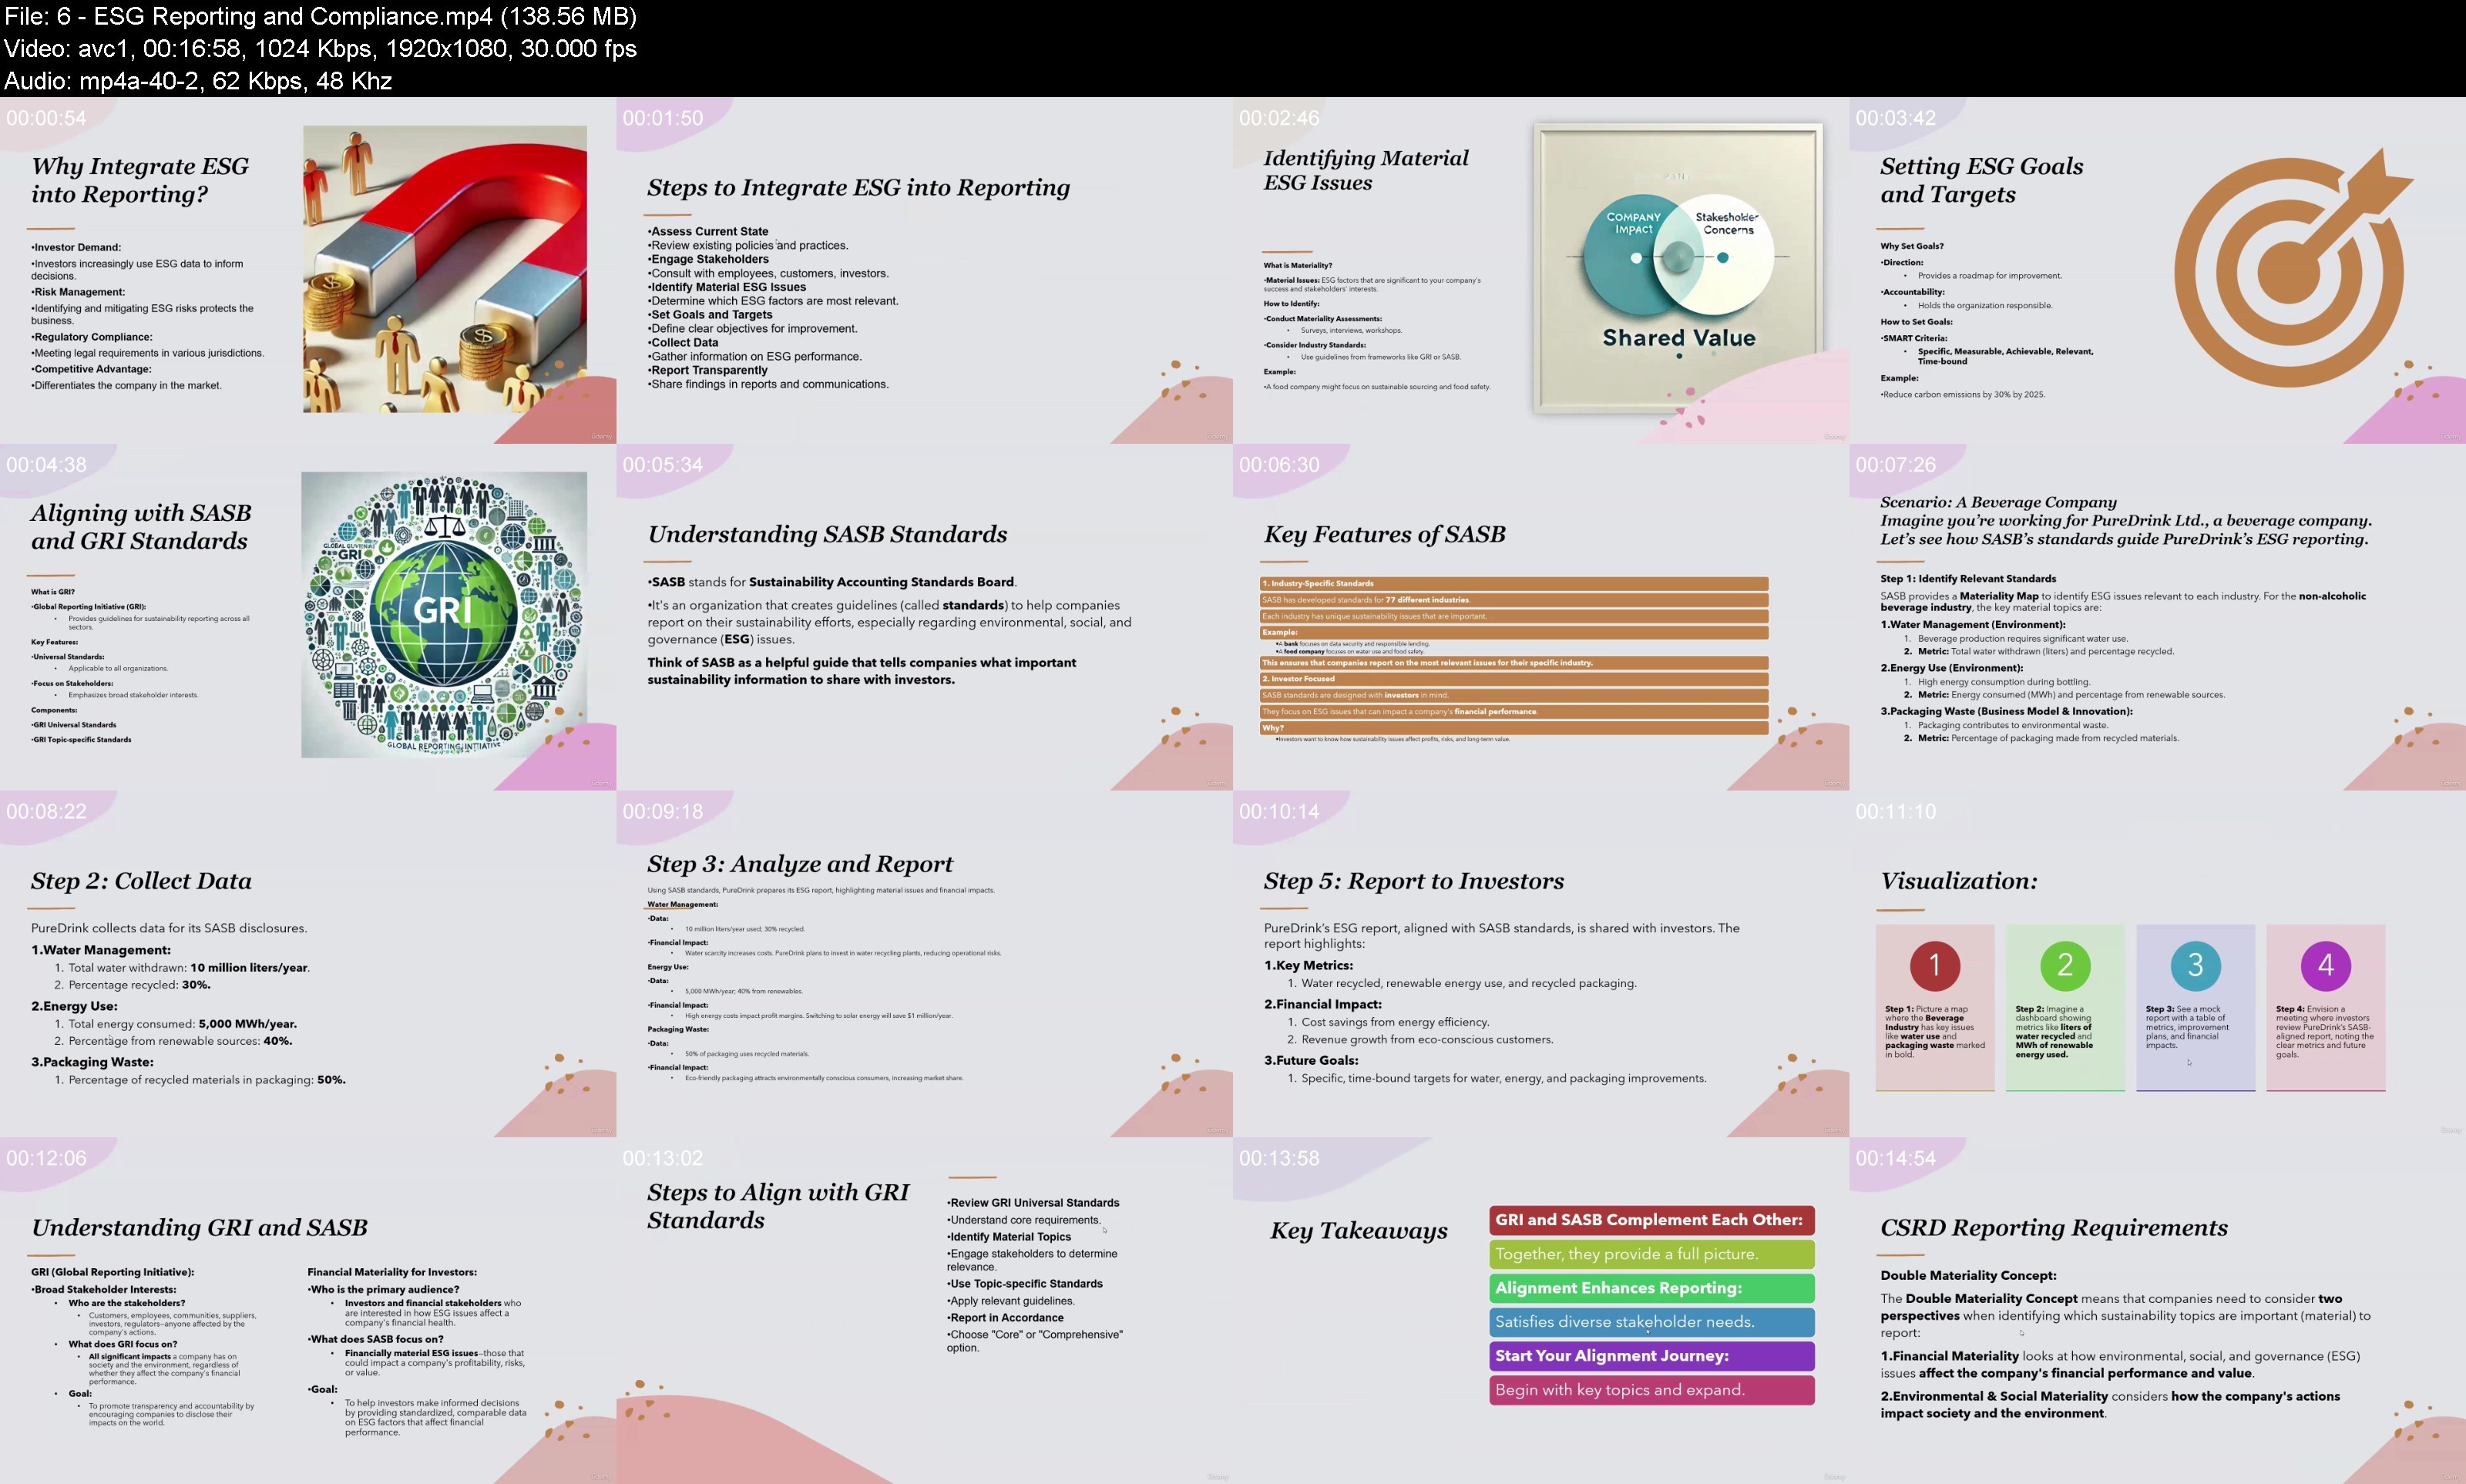Click the 'Financial Materiality for Investors:' heading
Screen dimensions: 2466x1484
click(x=392, y=1272)
